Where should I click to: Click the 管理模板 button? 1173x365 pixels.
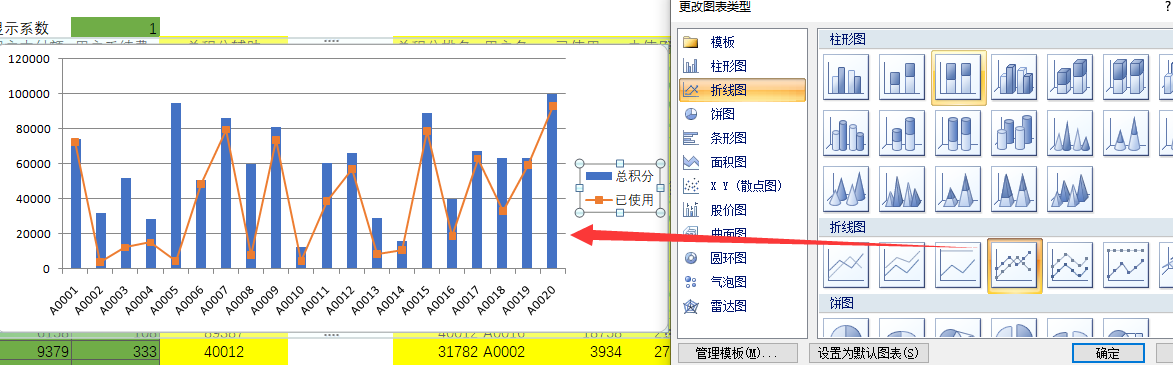(738, 353)
